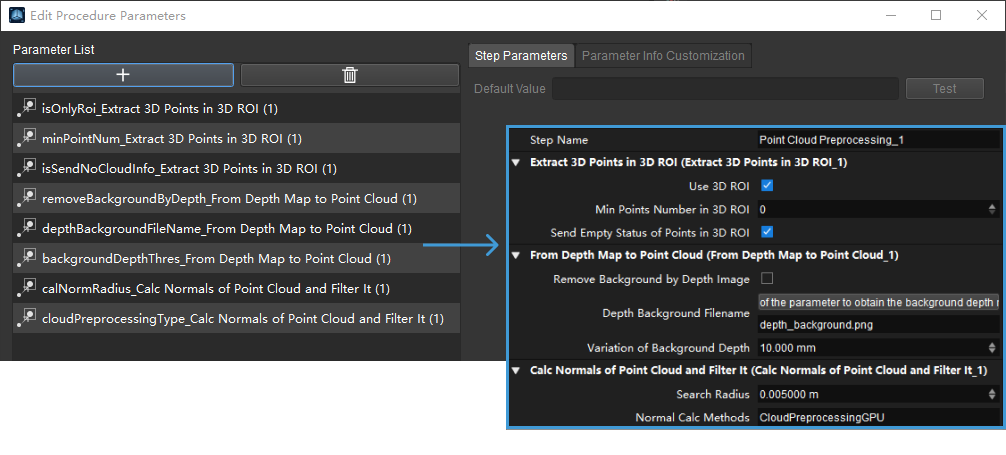1006x455 pixels.
Task: Toggle Send Empty Status of Points checkbox
Action: click(767, 232)
